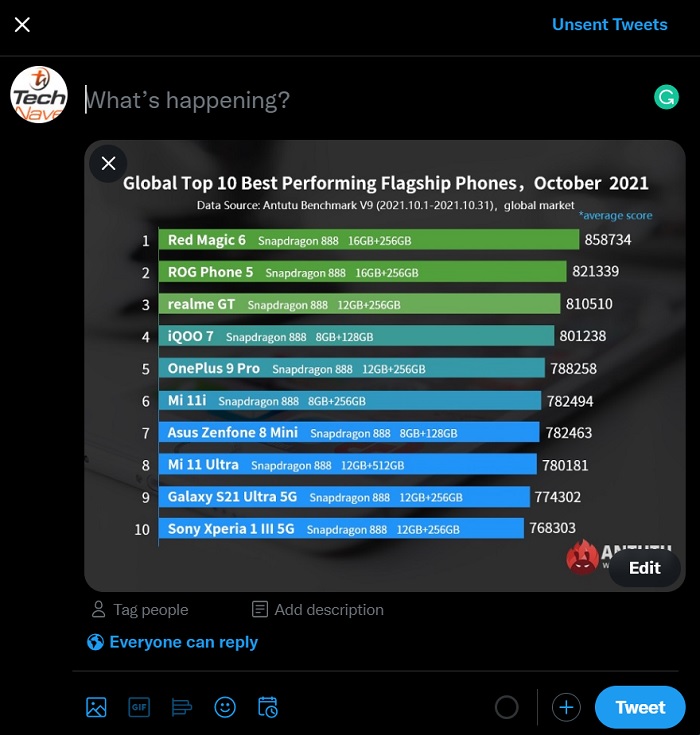This screenshot has height=735, width=700.
Task: Click the TechNave profile avatar
Action: click(39, 95)
